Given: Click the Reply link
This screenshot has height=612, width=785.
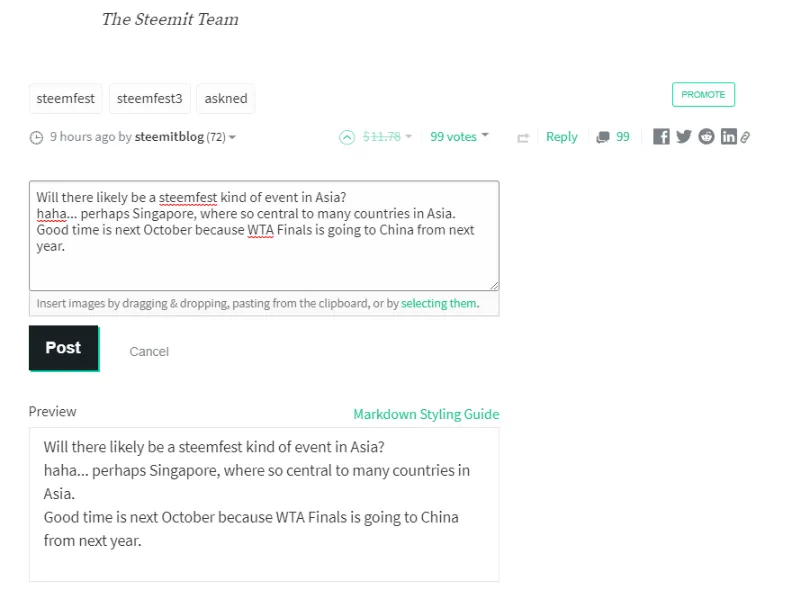Looking at the screenshot, I should pyautogui.click(x=561, y=137).
